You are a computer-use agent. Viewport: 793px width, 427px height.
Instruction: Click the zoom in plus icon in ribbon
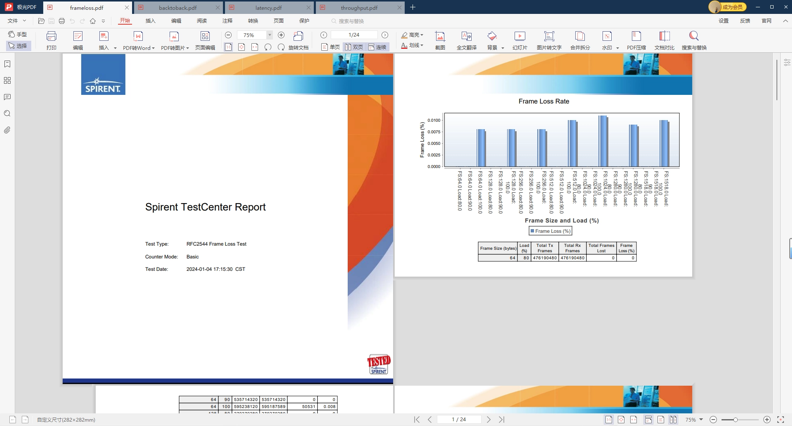(x=281, y=35)
